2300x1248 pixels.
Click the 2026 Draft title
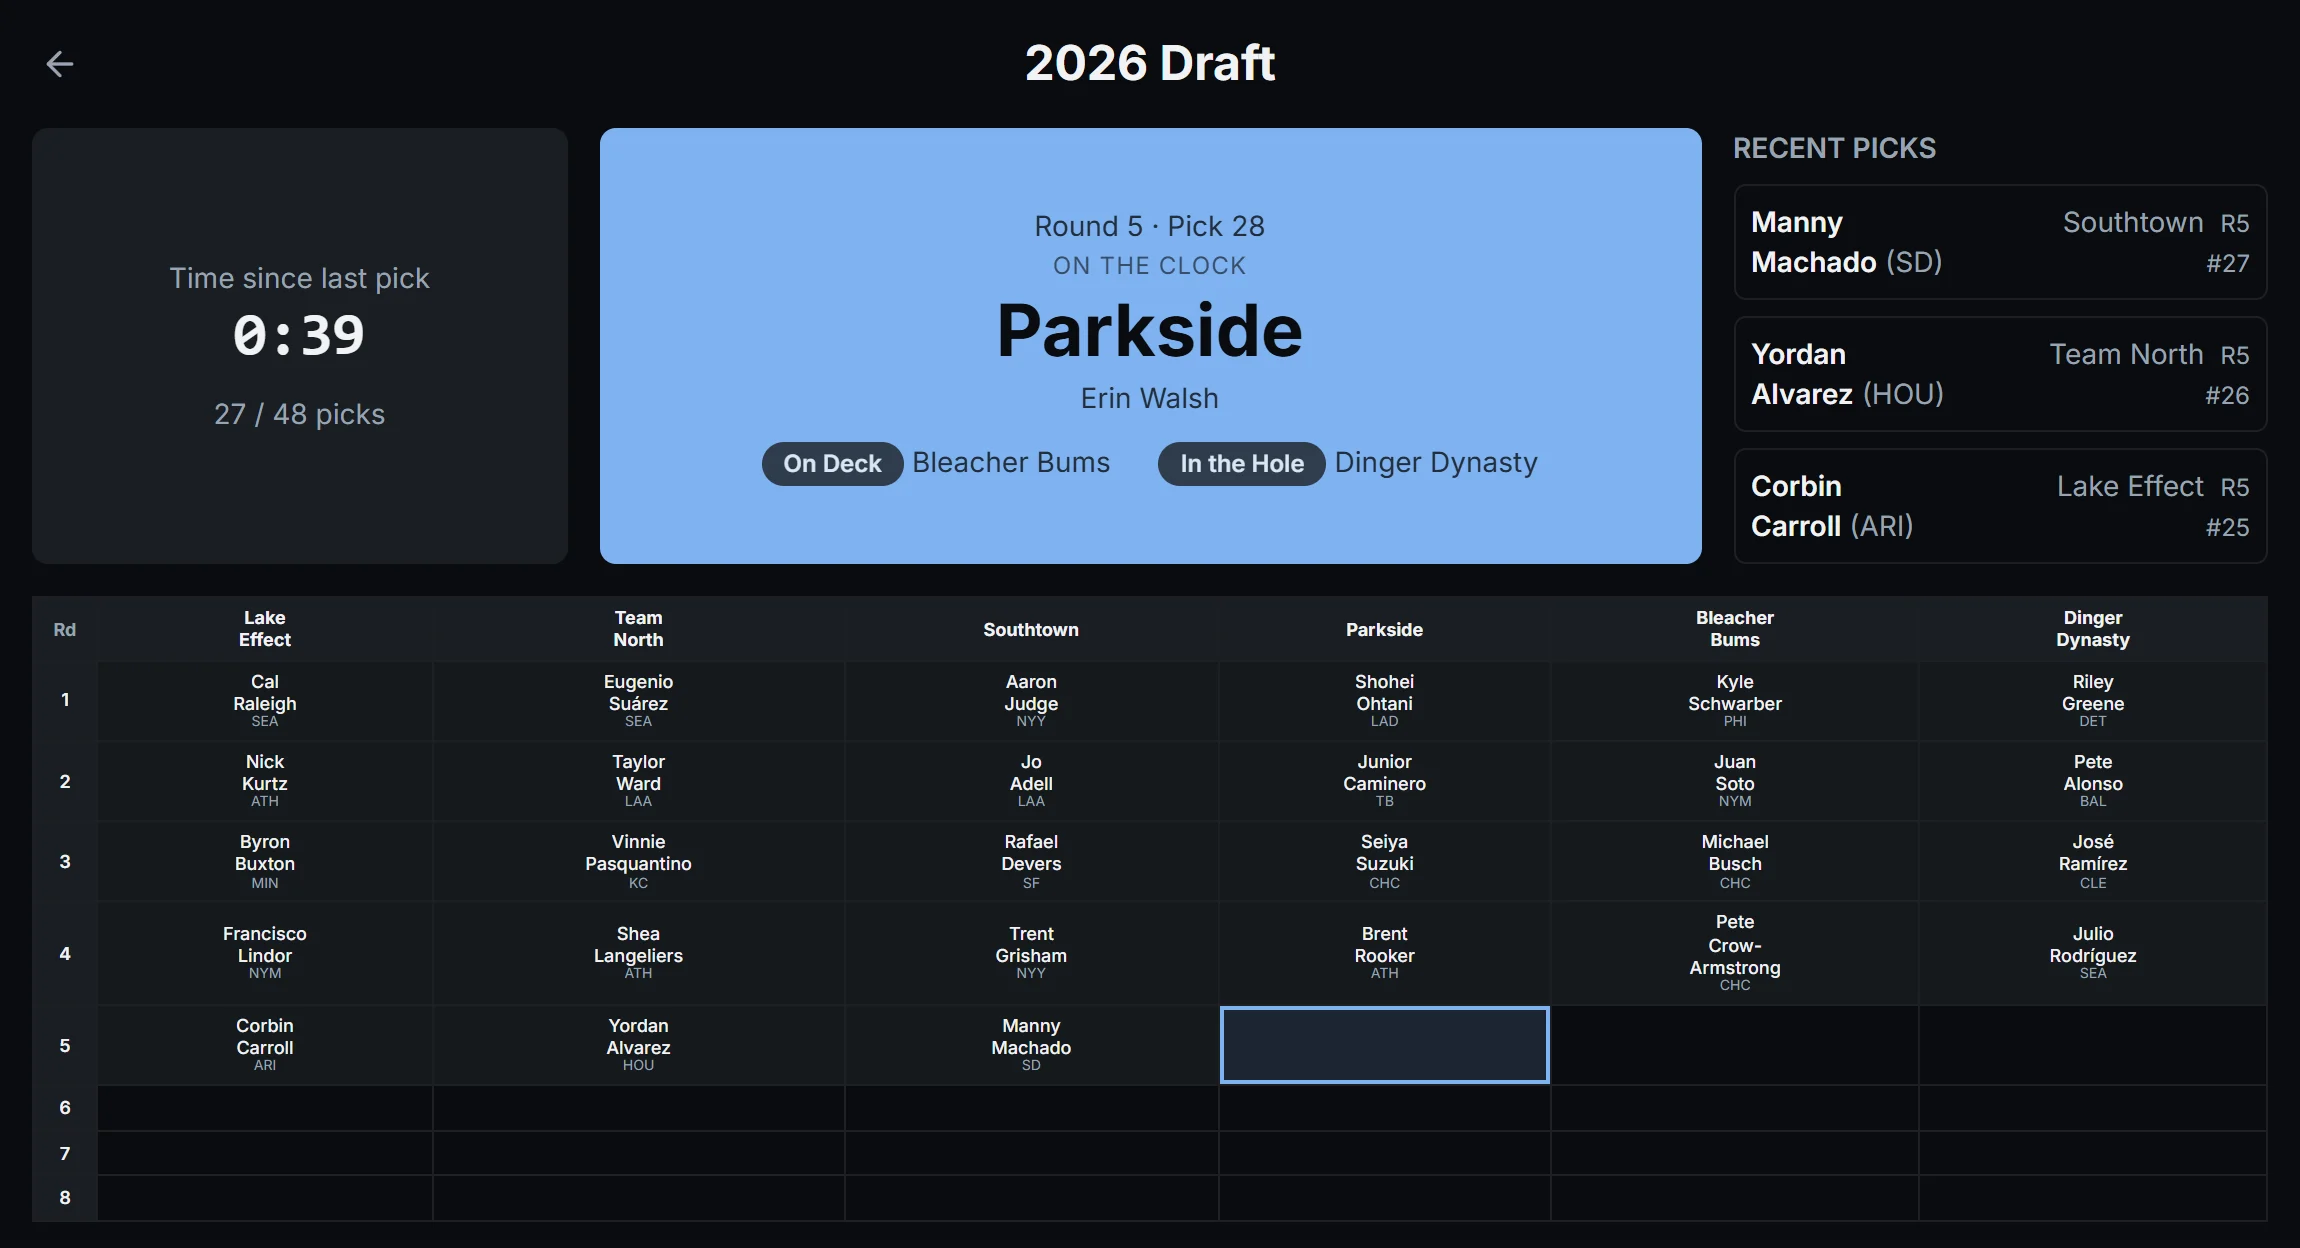1150,63
